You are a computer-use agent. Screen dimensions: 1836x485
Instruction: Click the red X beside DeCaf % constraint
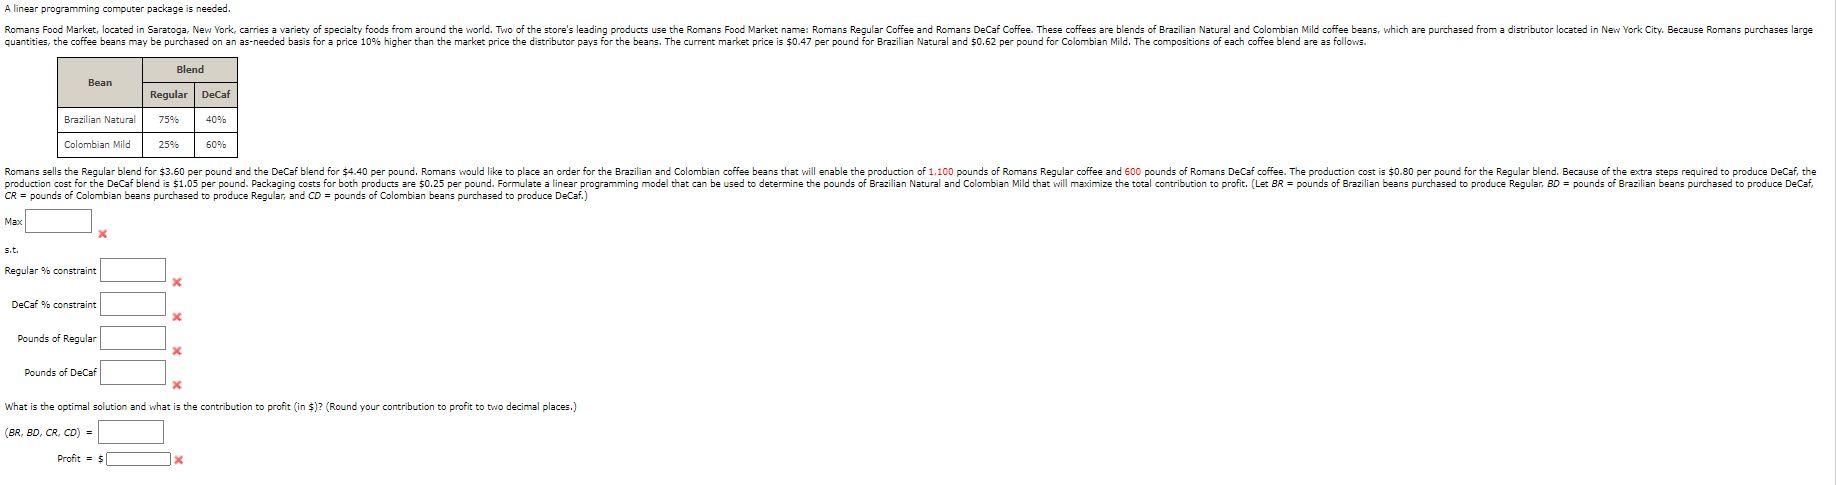point(176,317)
